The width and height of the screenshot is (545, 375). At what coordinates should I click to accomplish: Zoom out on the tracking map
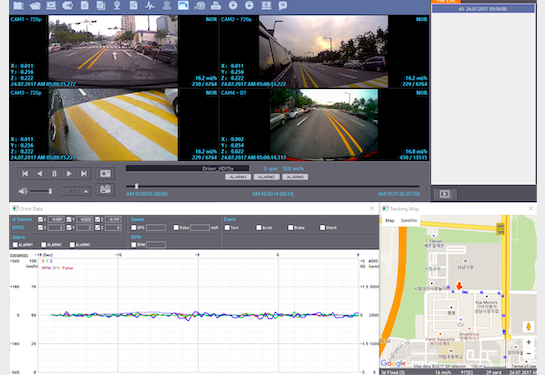tap(529, 353)
